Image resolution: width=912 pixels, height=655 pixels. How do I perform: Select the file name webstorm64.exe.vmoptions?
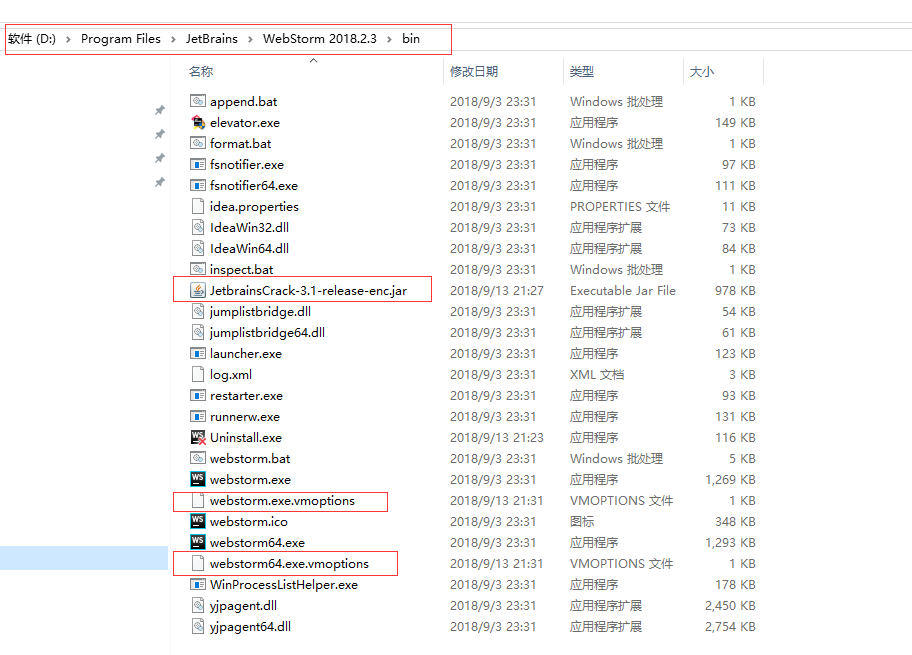[289, 563]
